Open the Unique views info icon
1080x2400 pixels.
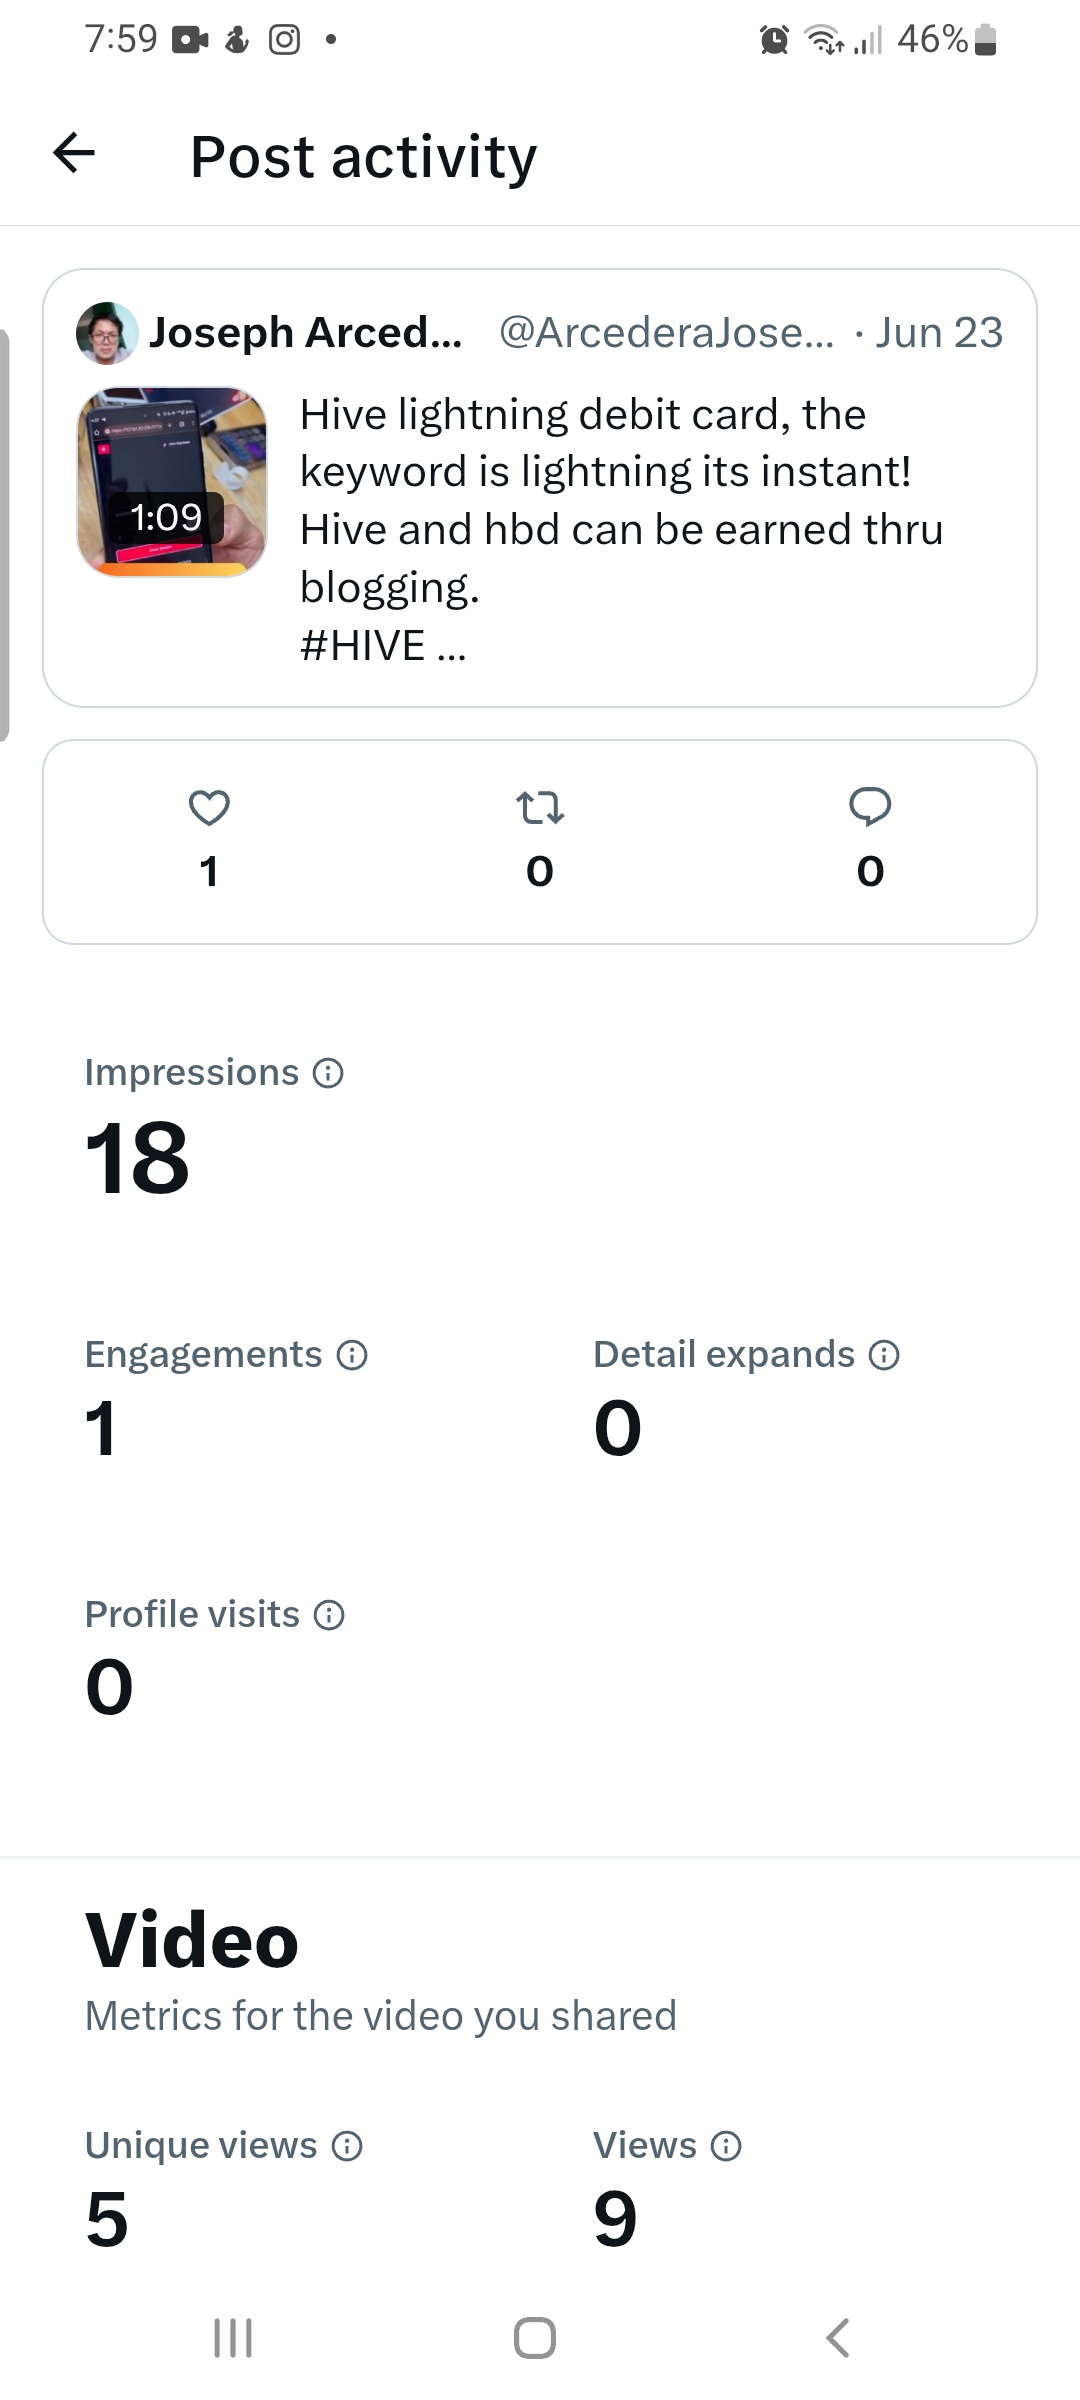pyautogui.click(x=347, y=2146)
